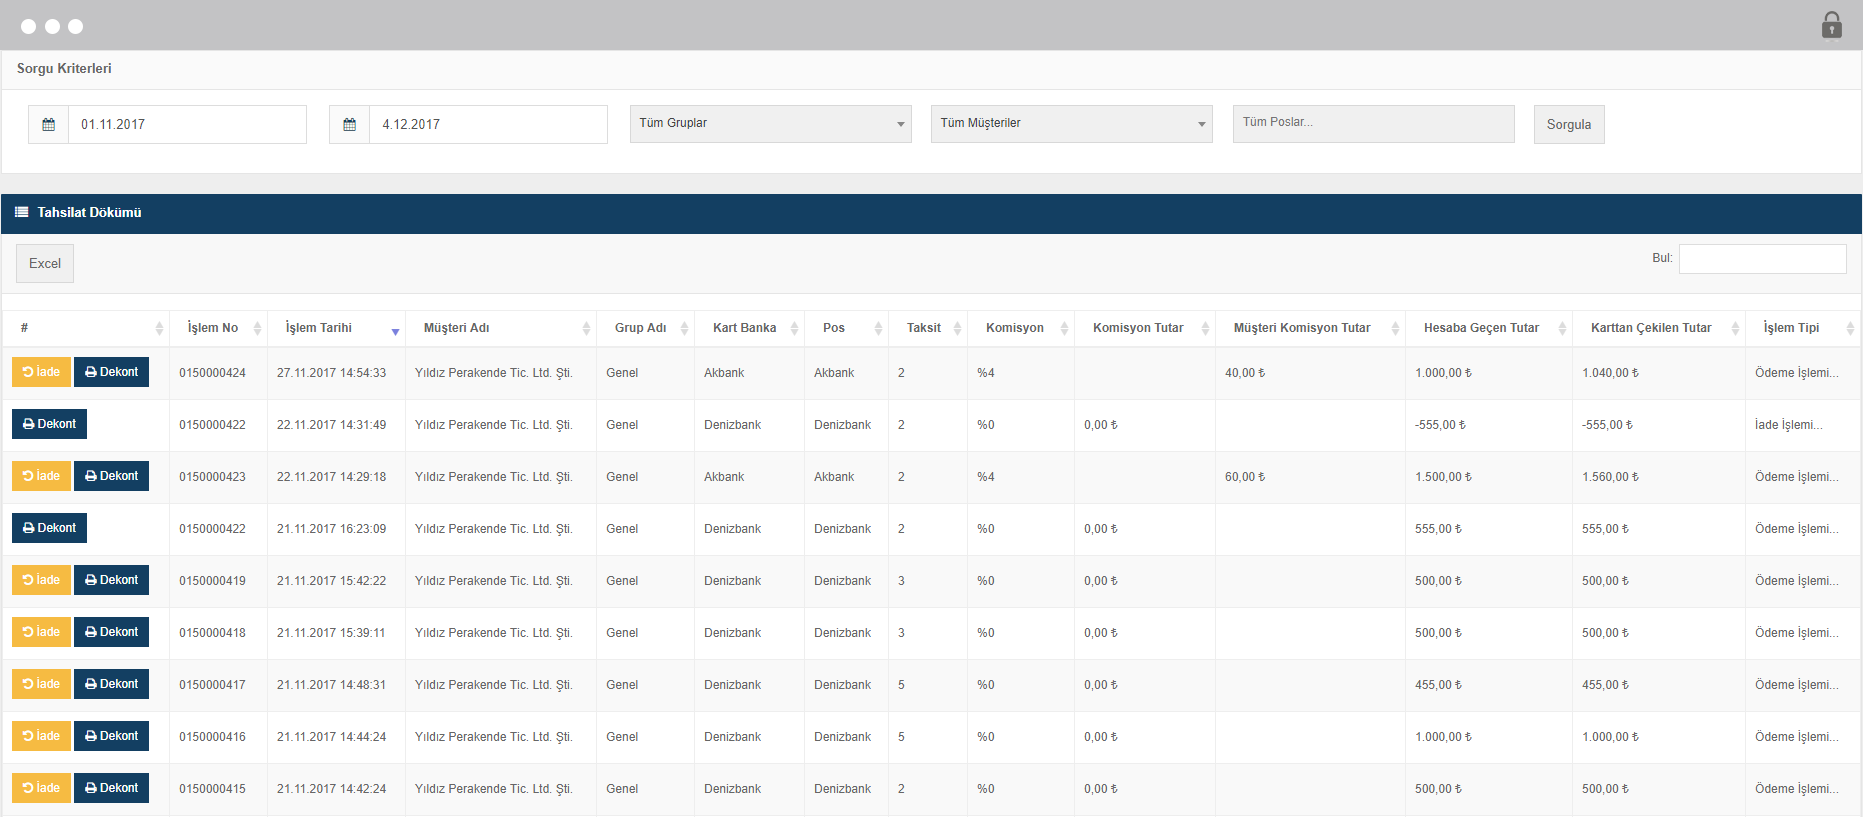Open the start date calendar icon

tap(48, 125)
